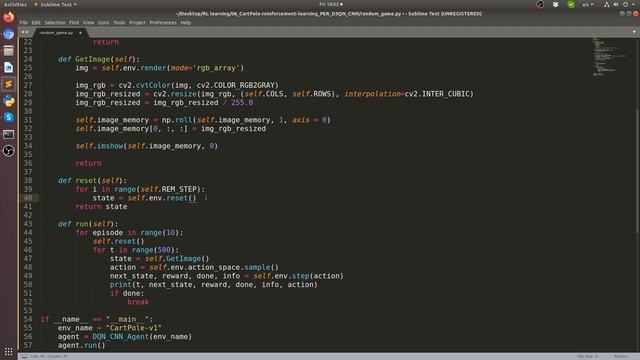Viewport: 640px width, 360px height.
Task: Open the Find menu
Action: [x=74, y=23]
